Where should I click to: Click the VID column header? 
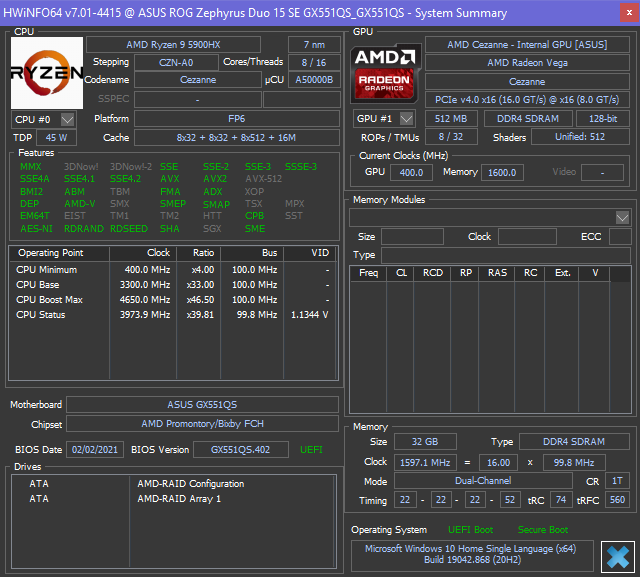click(x=310, y=253)
